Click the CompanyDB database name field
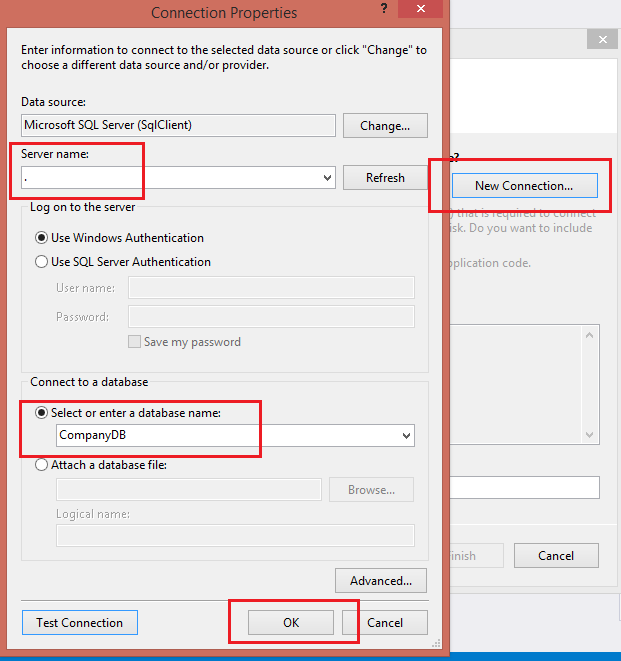Screen dimensions: 621x661 click(225, 436)
